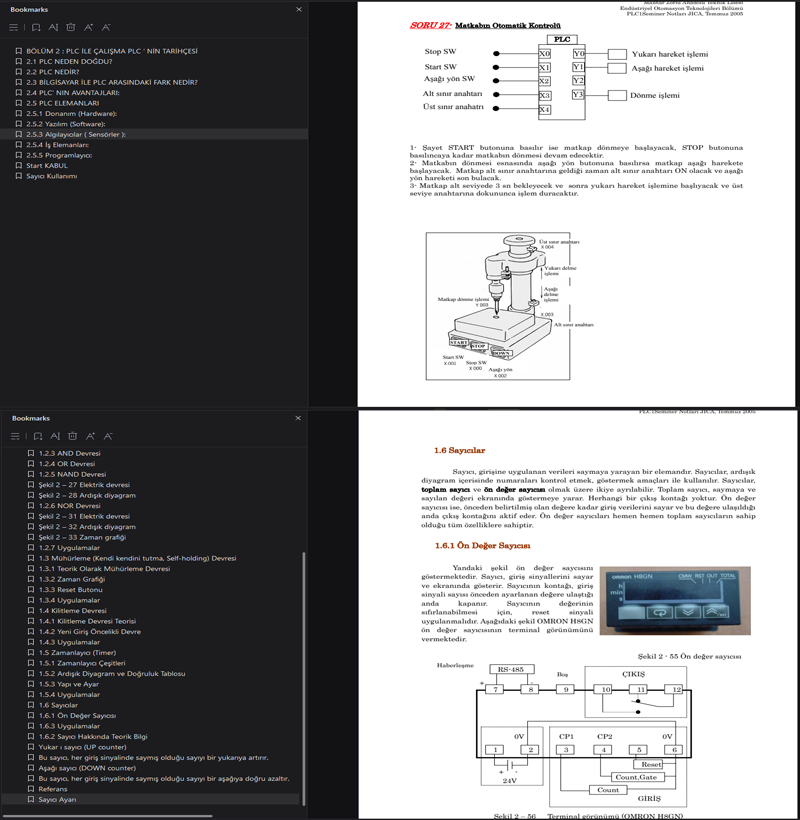Click trash icon in bottom Bookmarks panel
Screen dimensions: 800x820
[72, 436]
